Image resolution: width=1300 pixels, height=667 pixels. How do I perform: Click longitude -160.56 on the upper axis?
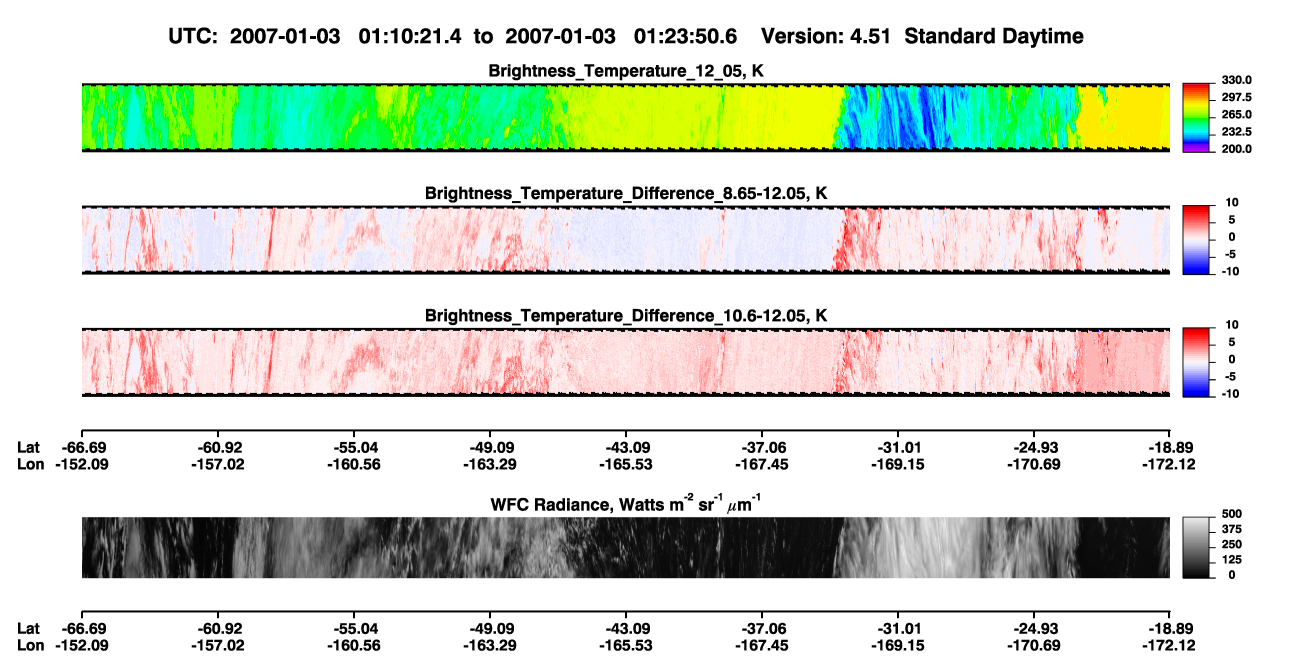pyautogui.click(x=353, y=464)
